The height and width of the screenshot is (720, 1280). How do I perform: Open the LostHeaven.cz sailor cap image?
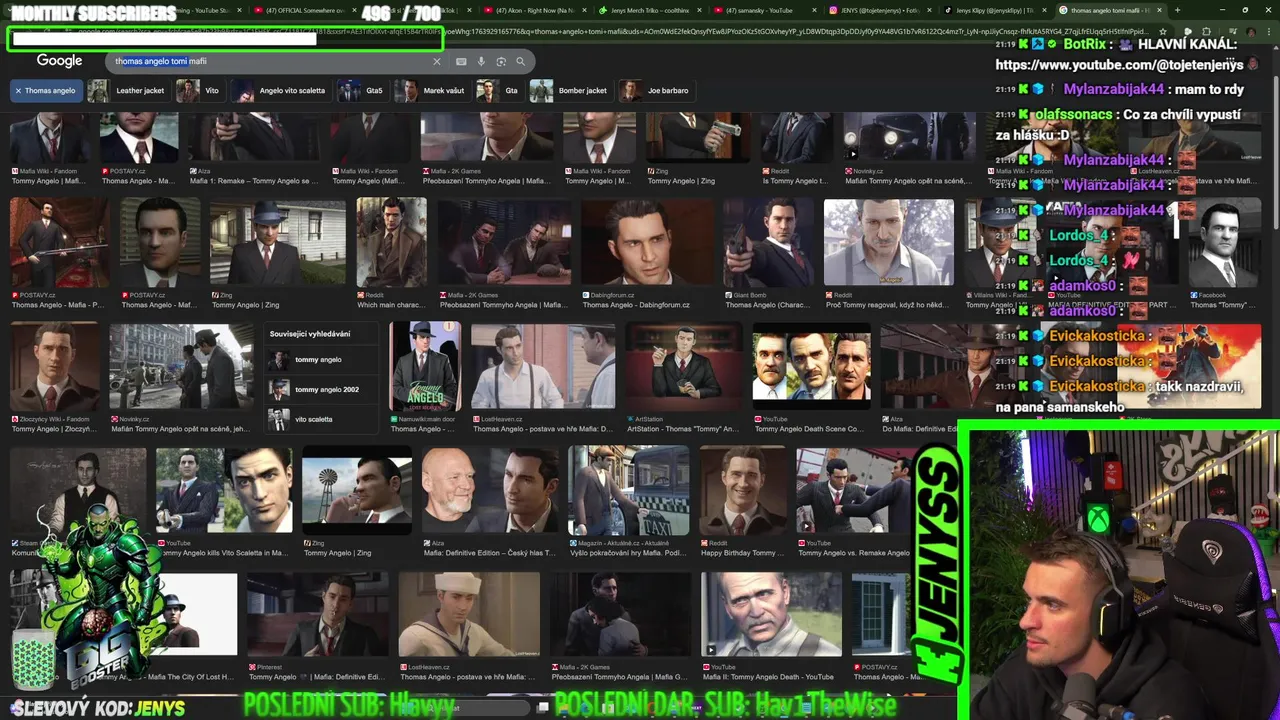coord(468,615)
